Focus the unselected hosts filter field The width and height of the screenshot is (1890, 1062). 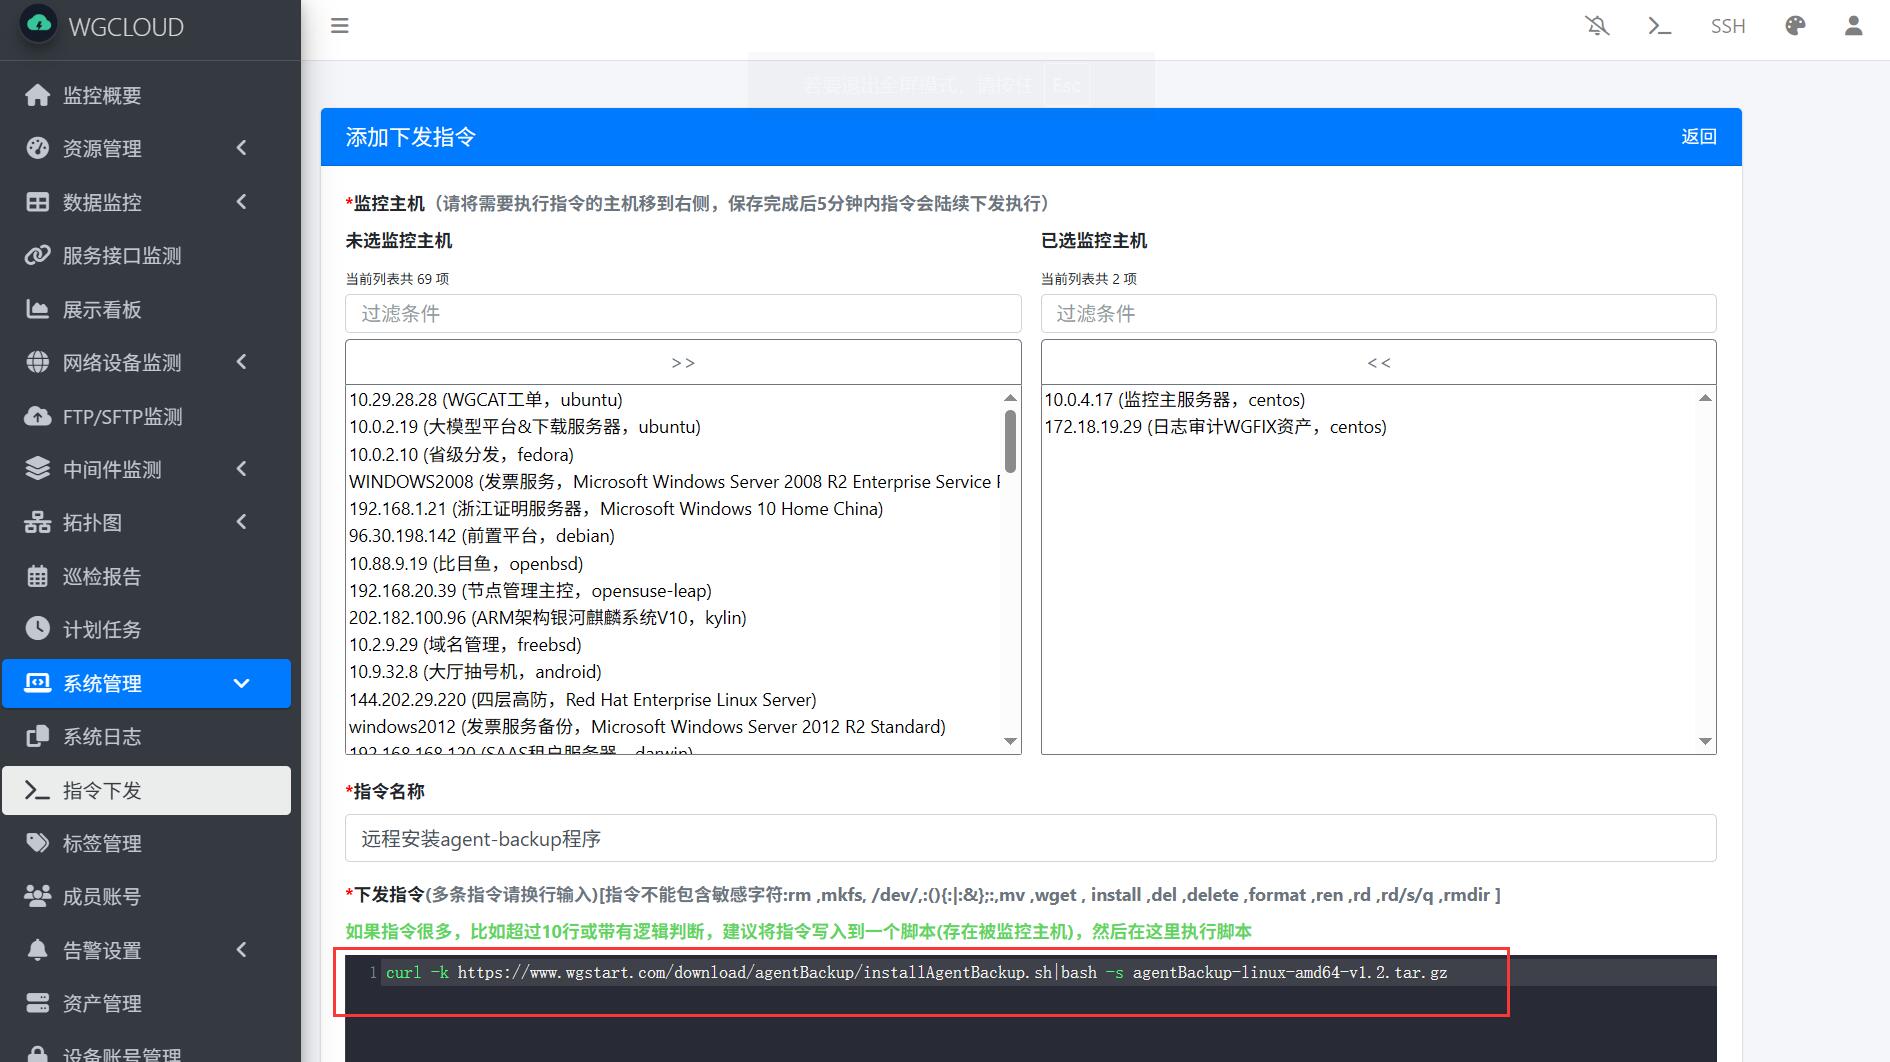[683, 314]
